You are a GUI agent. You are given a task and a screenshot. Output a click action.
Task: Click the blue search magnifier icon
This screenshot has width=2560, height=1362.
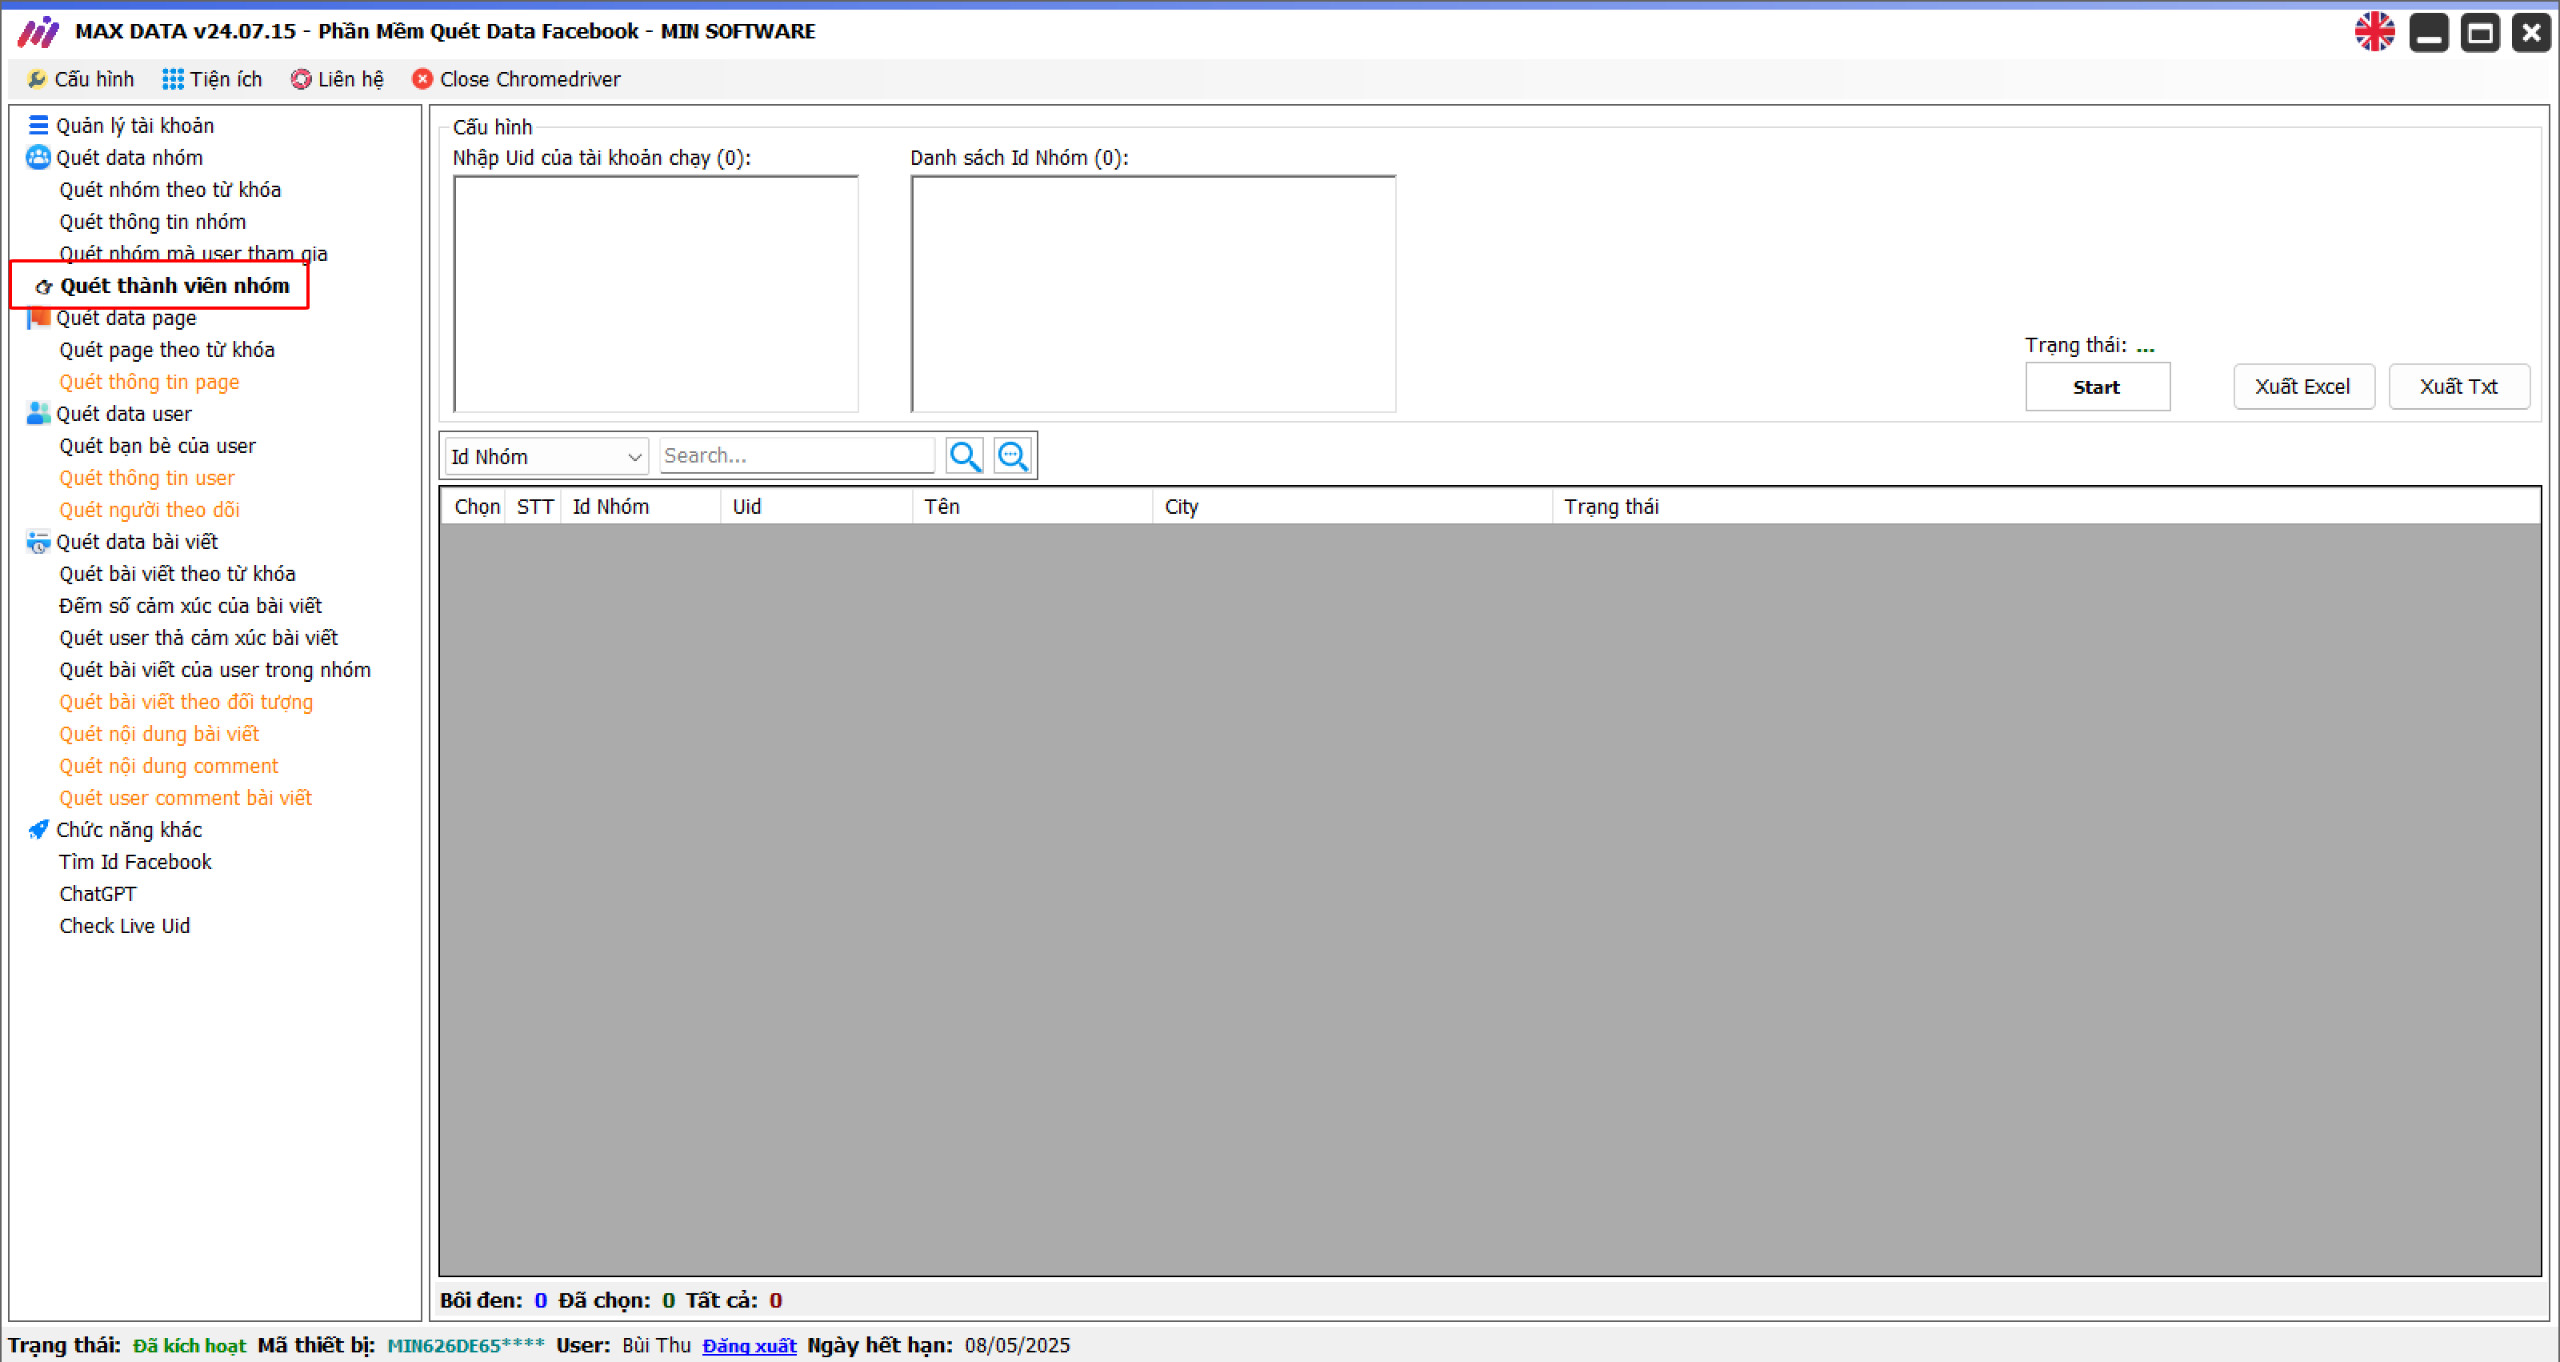[965, 456]
